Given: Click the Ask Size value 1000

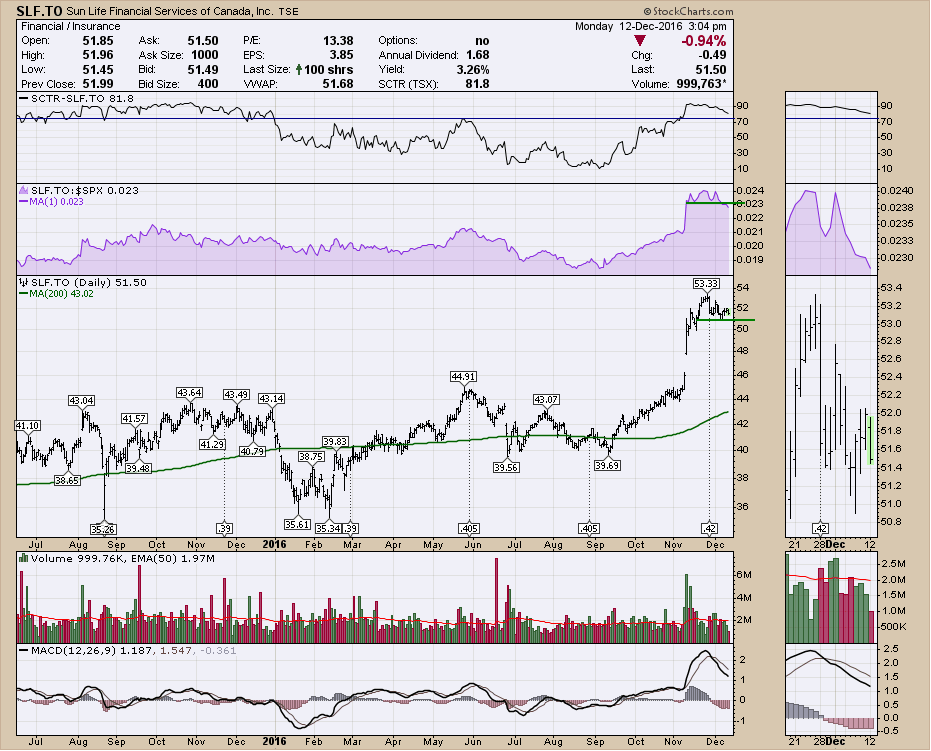Looking at the screenshot, I should click(205, 55).
